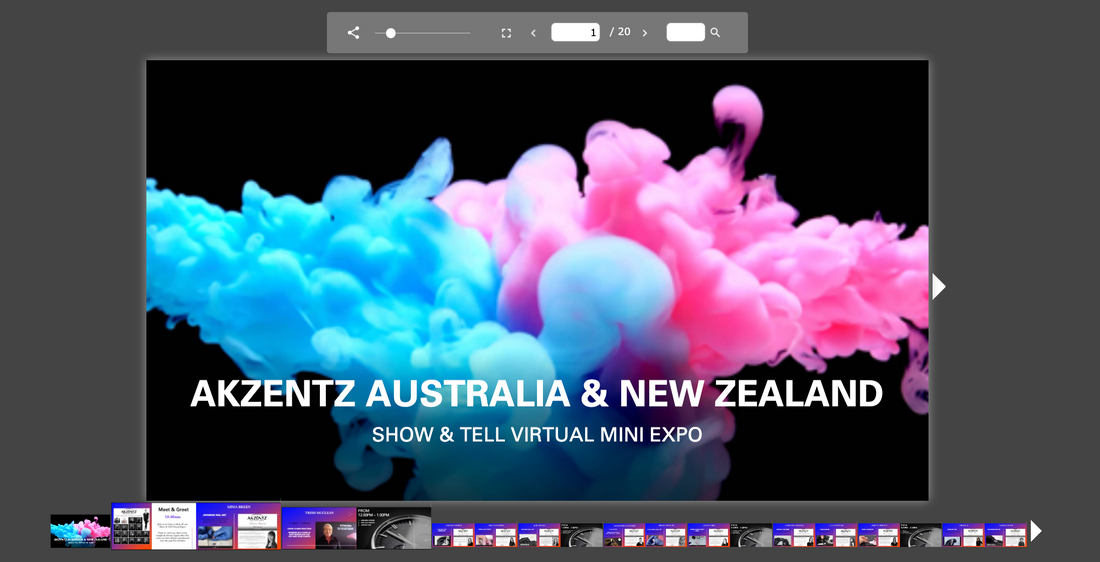
Task: Flip to next page with right arrow beside slide
Action: (939, 286)
